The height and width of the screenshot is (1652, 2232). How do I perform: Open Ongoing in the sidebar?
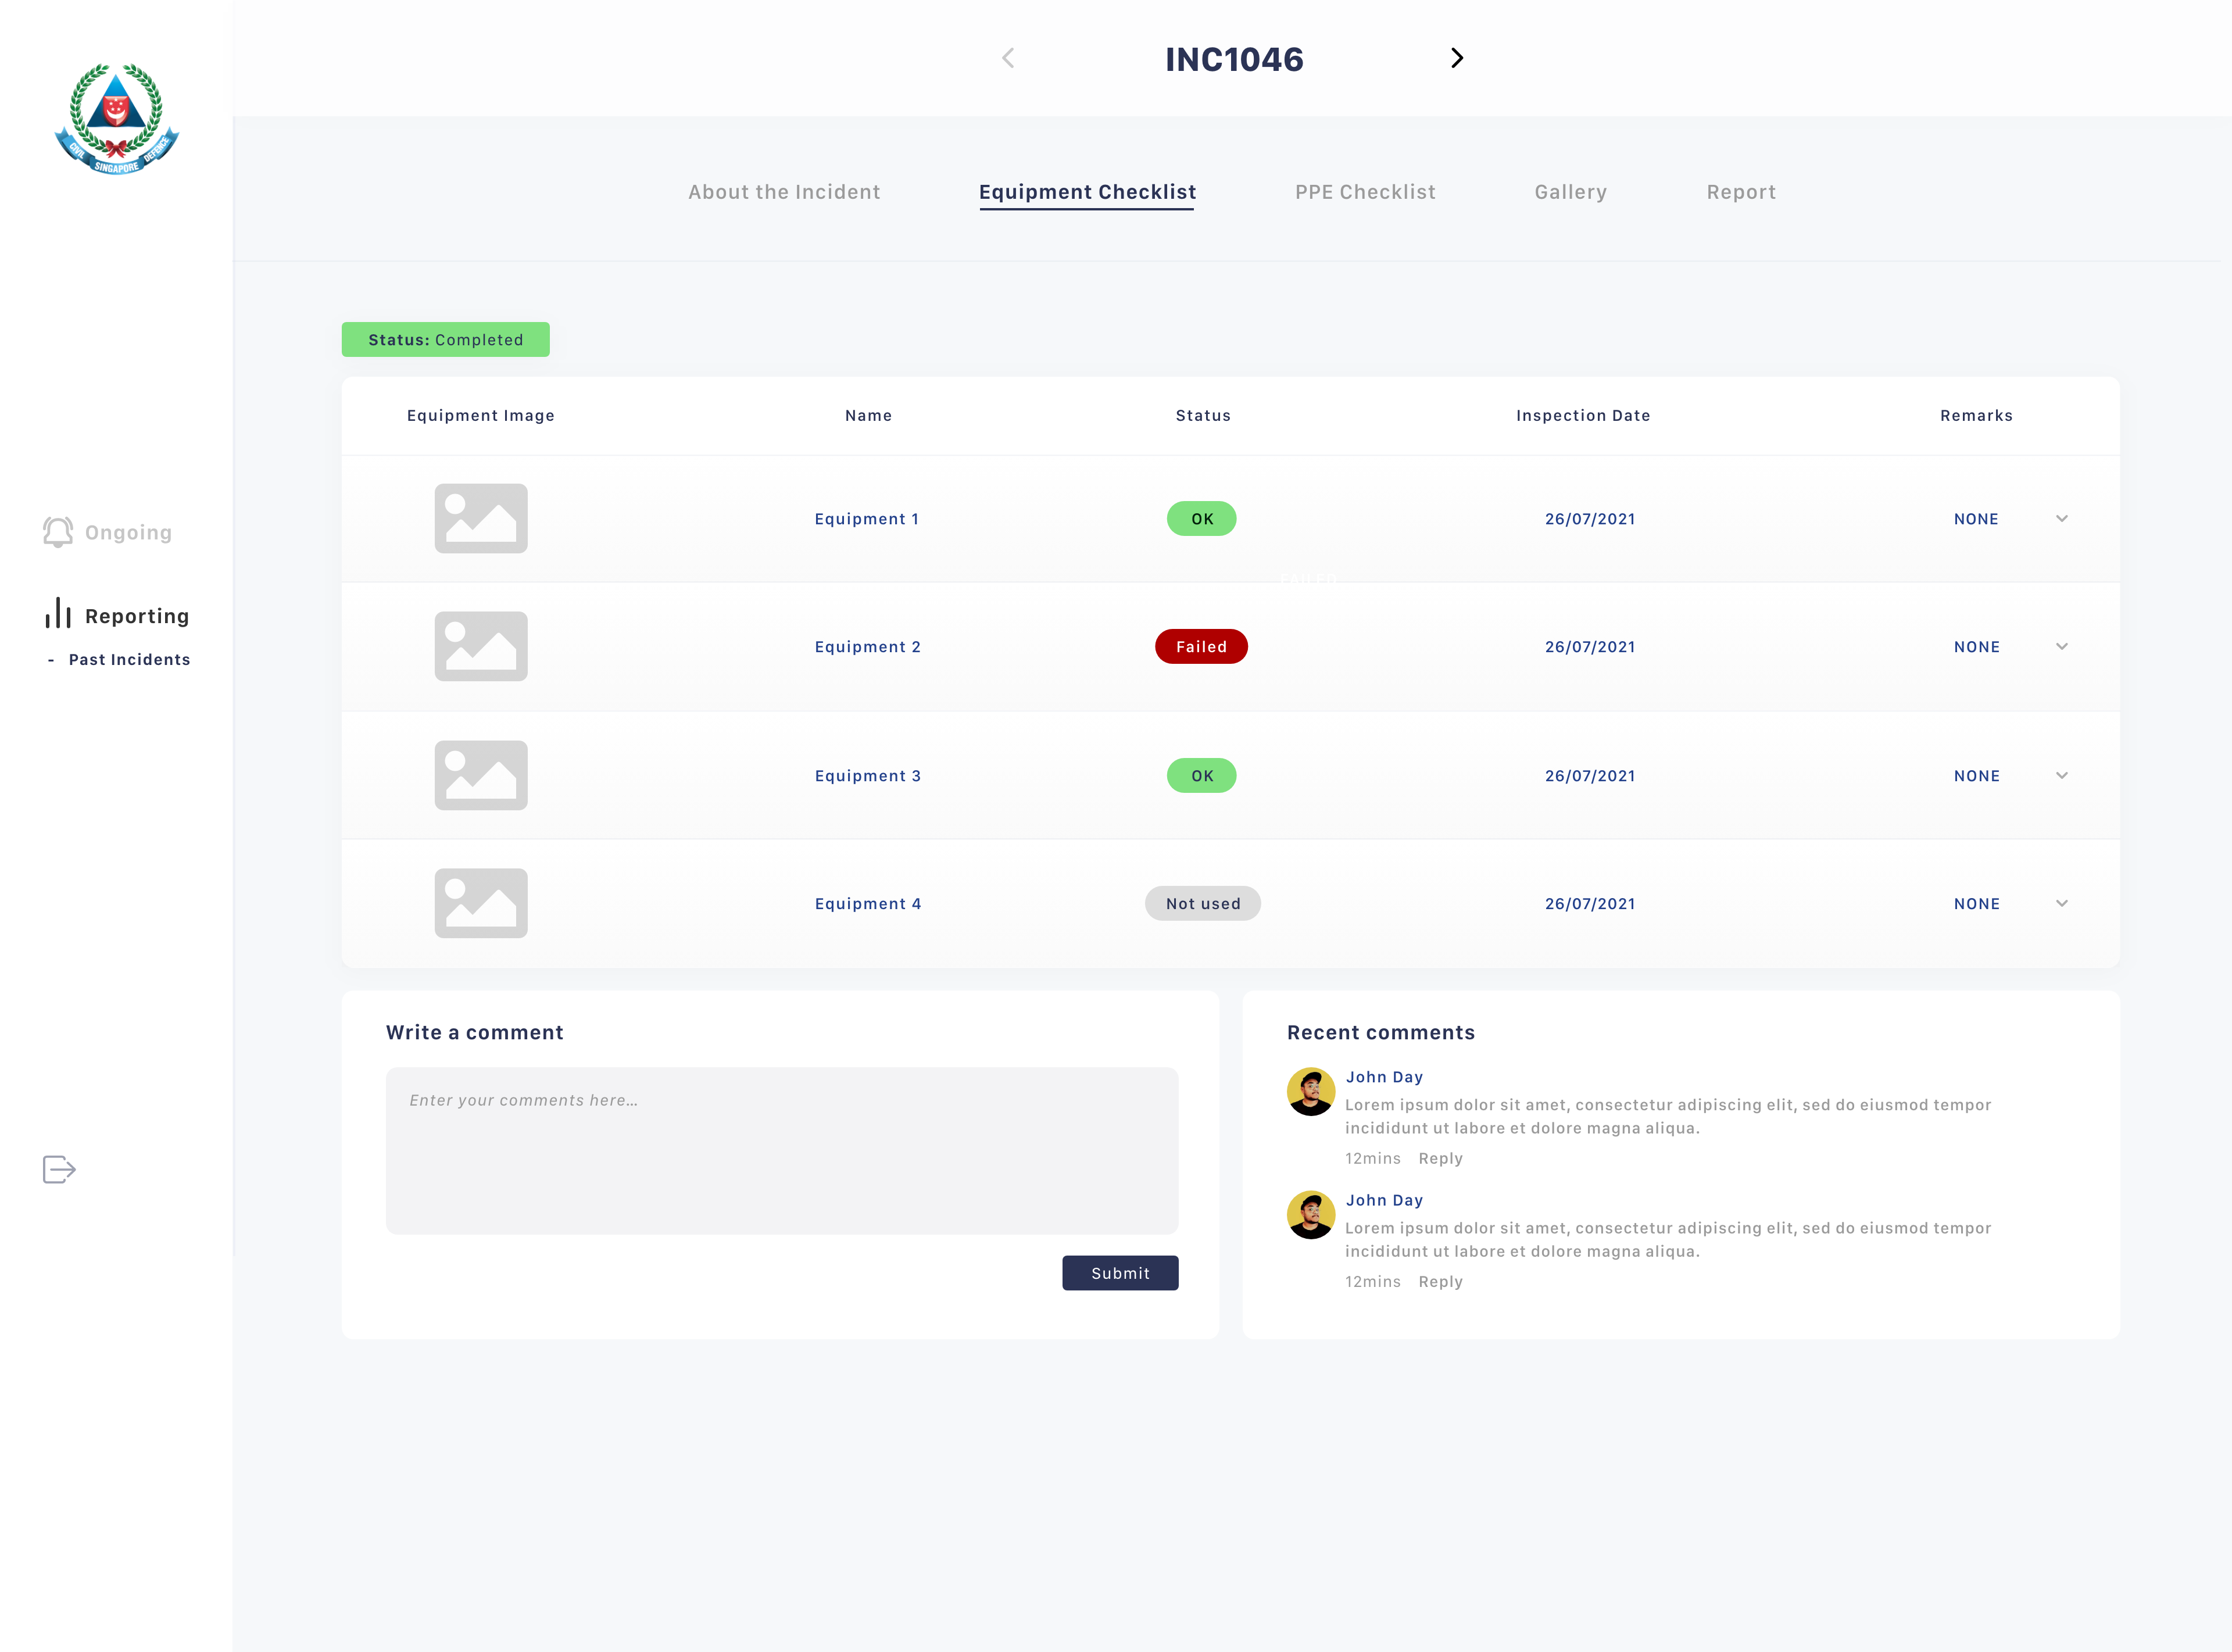[128, 532]
